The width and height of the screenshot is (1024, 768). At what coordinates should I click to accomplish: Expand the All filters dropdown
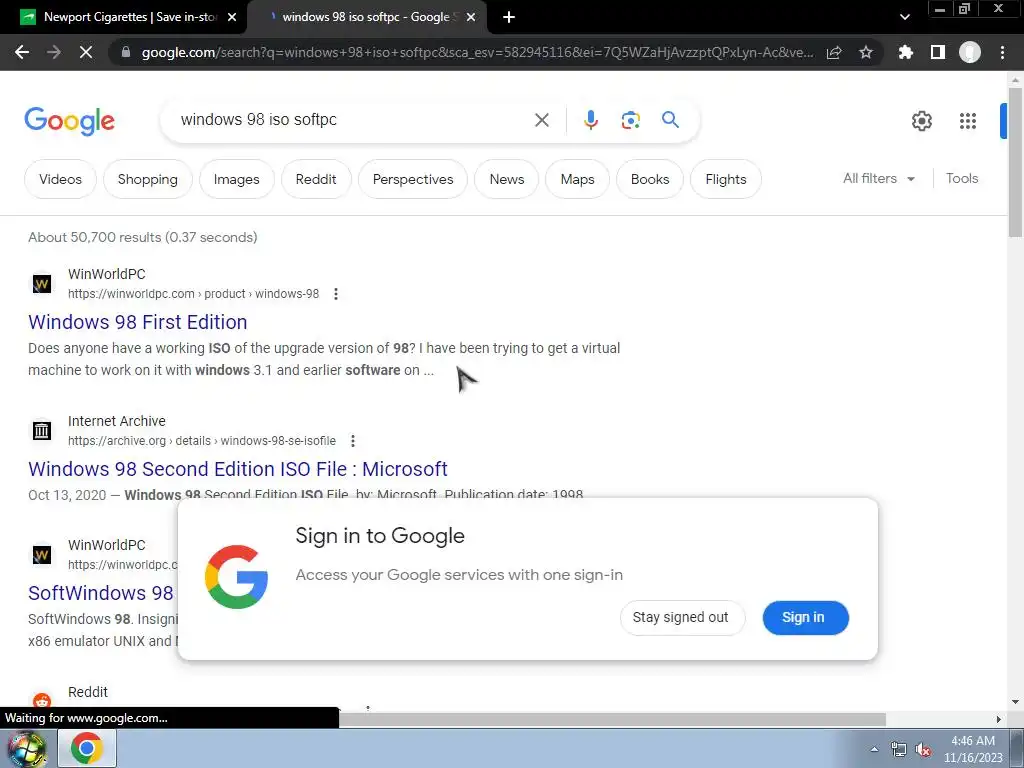878,178
